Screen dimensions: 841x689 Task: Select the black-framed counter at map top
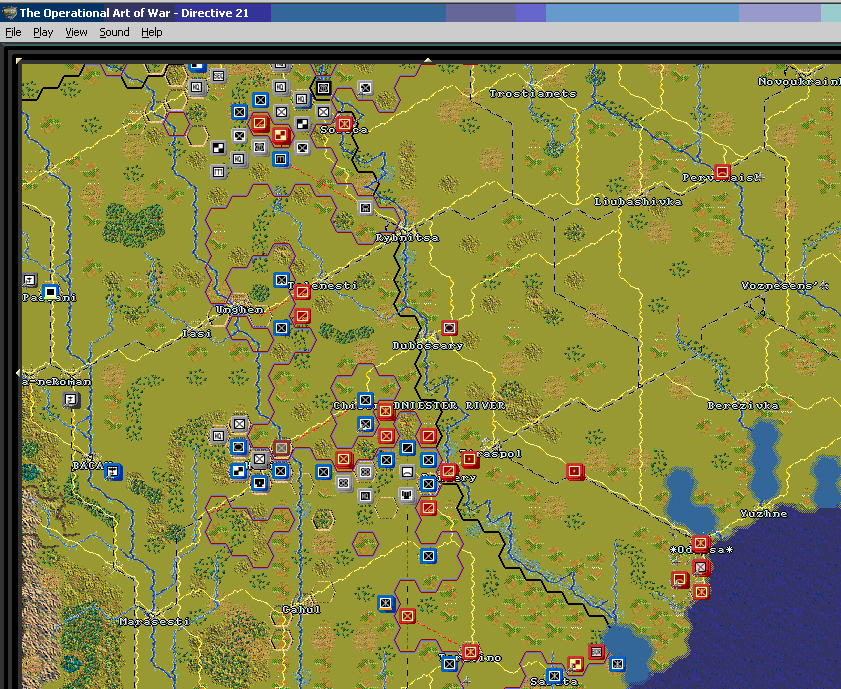[323, 88]
